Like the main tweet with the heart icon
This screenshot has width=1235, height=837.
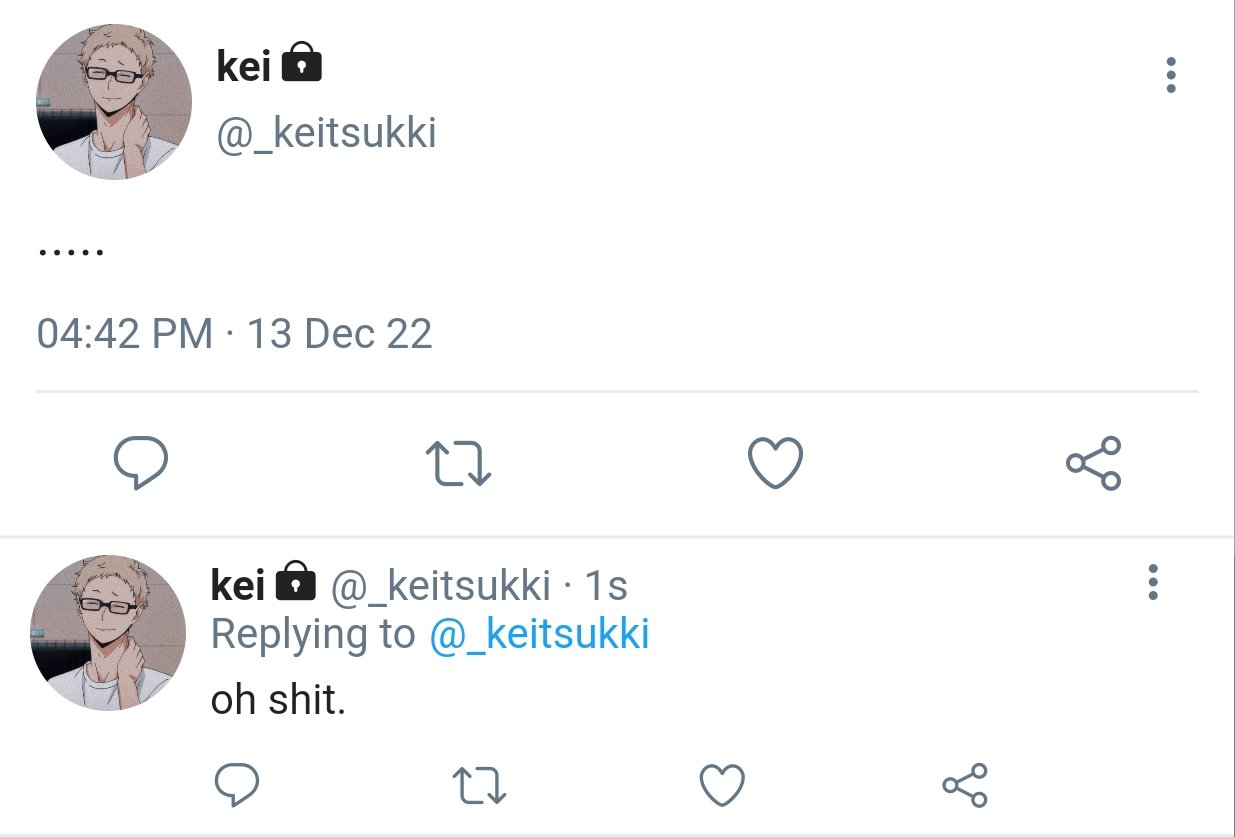click(775, 464)
